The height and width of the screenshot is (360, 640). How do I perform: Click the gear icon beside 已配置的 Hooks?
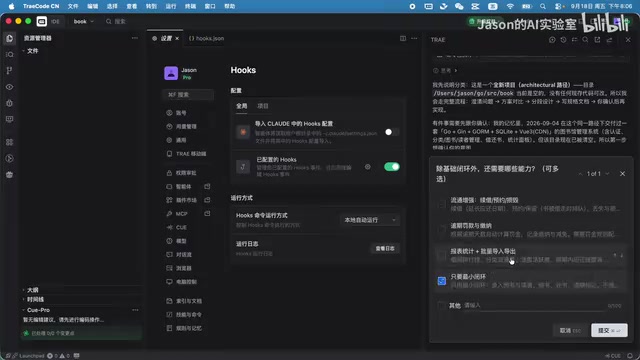368,167
